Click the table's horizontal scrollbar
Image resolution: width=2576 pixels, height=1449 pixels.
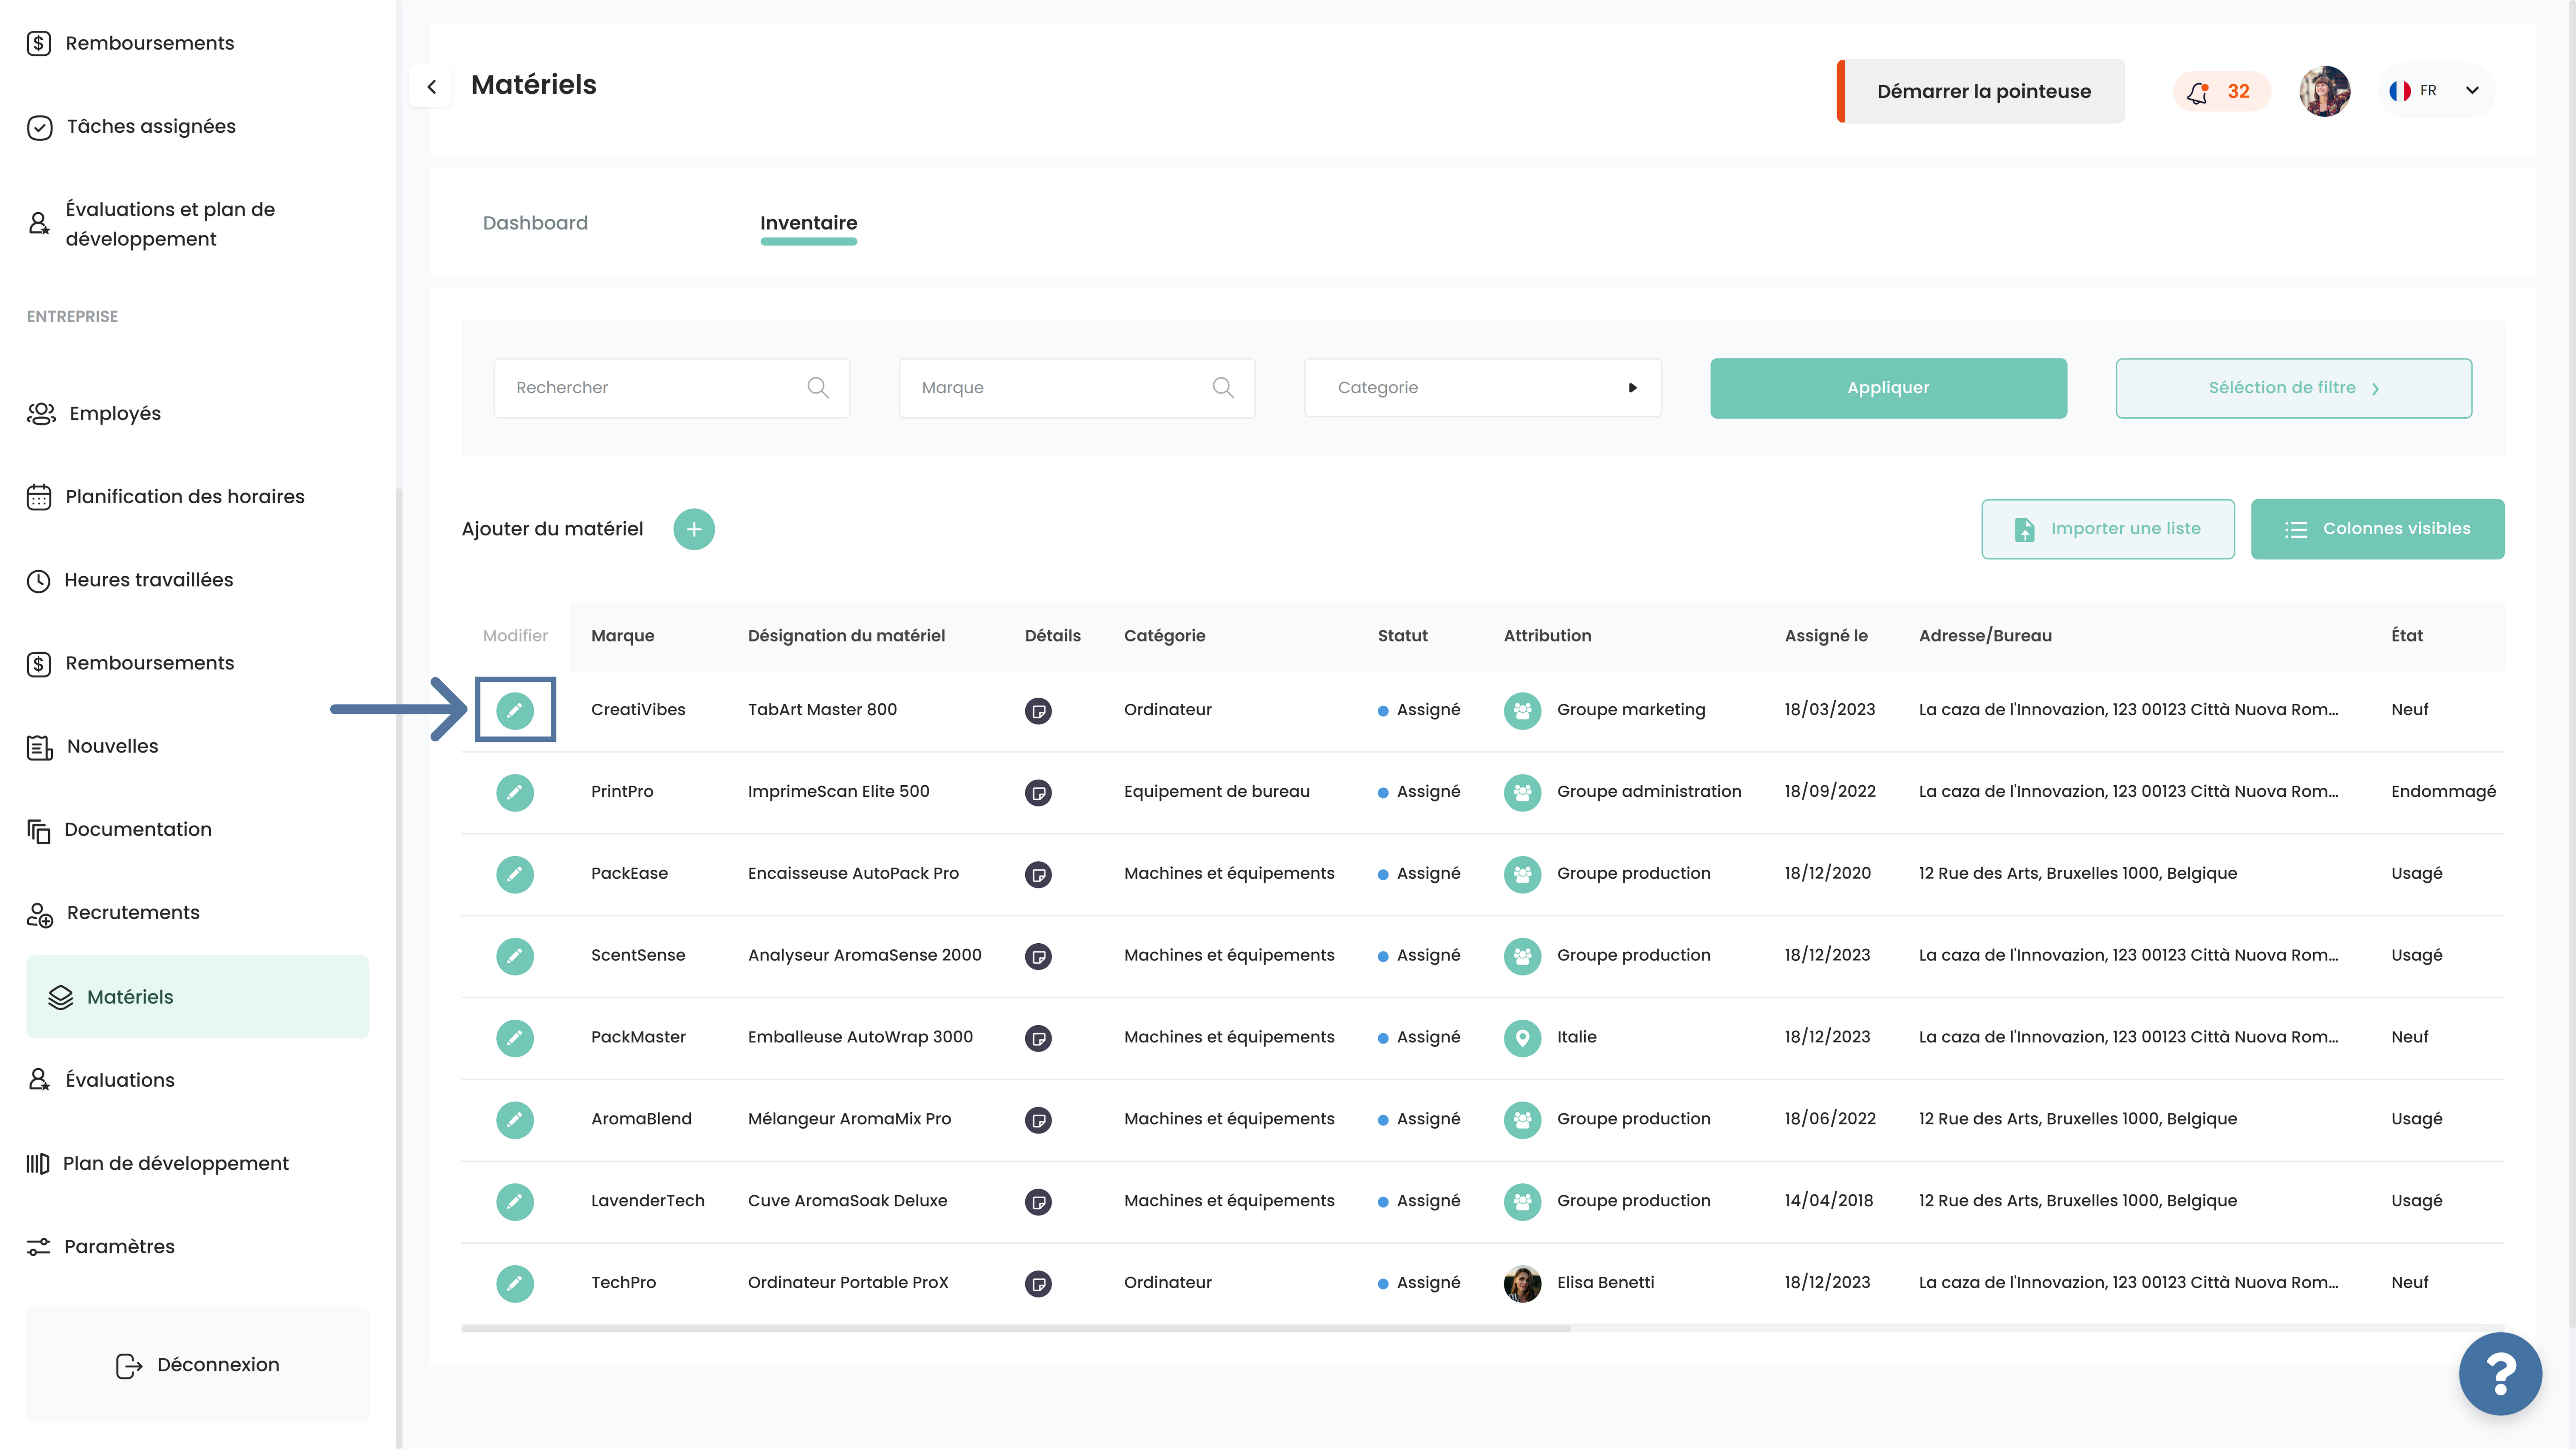[1016, 1328]
